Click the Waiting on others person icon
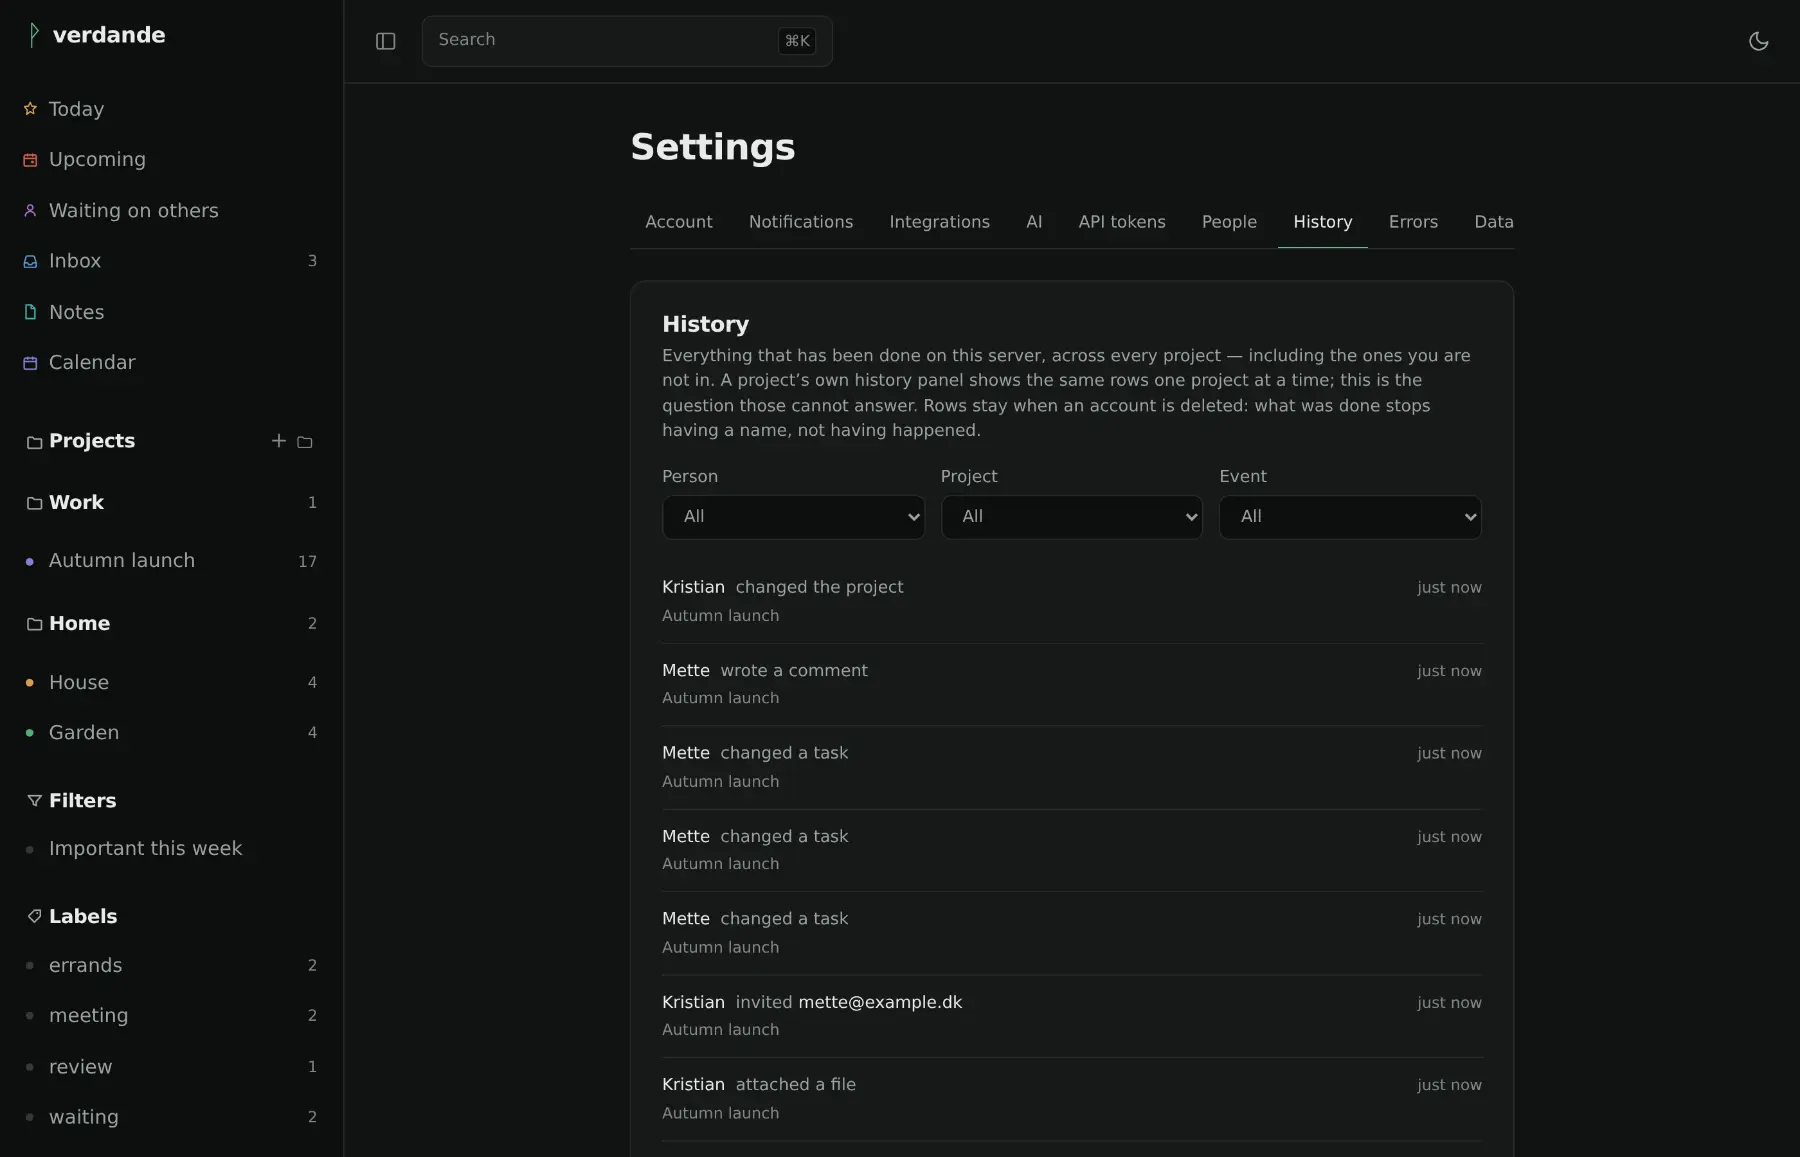This screenshot has width=1800, height=1157. tap(30, 211)
